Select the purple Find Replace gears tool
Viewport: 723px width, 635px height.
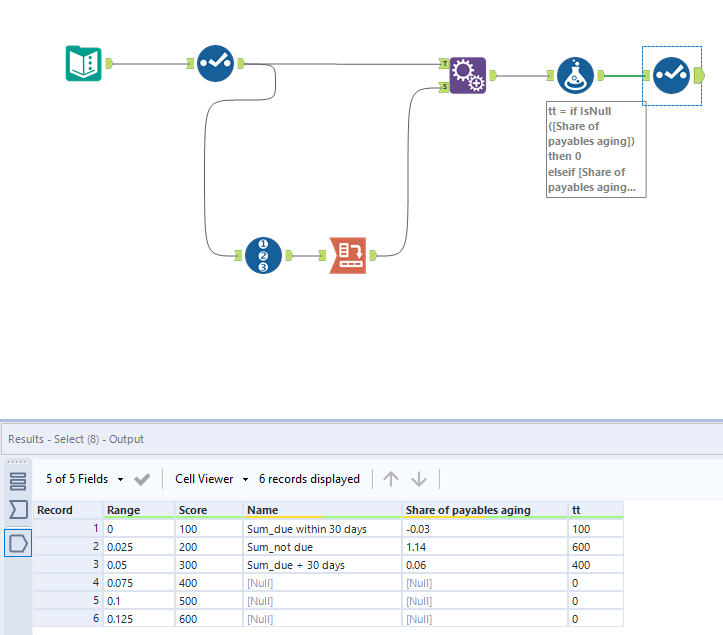468,75
